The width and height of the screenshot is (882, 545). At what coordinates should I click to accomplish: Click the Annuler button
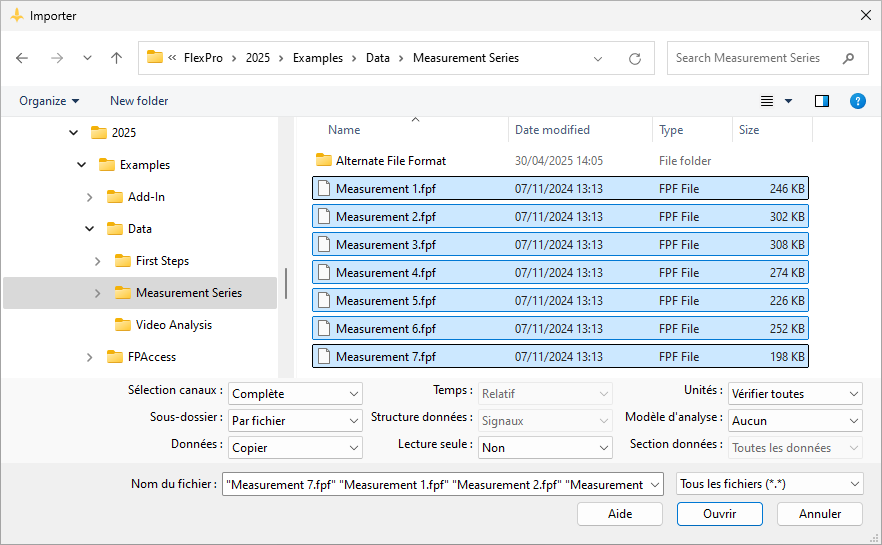820,513
